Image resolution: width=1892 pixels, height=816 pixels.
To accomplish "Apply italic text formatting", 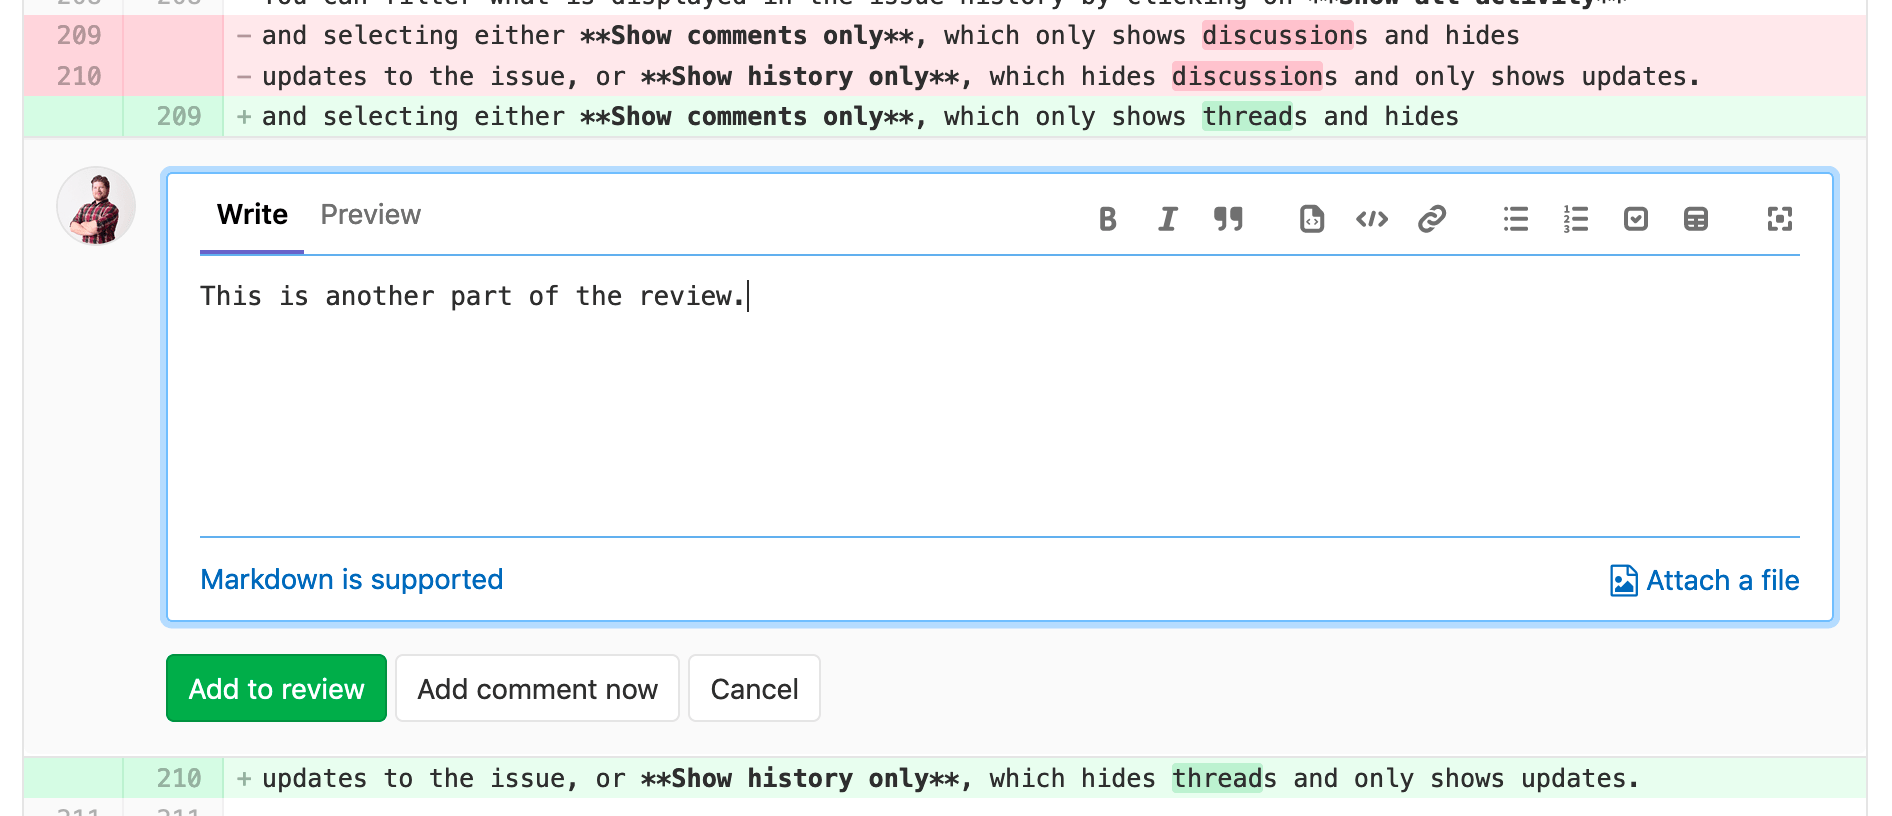I will tap(1167, 219).
